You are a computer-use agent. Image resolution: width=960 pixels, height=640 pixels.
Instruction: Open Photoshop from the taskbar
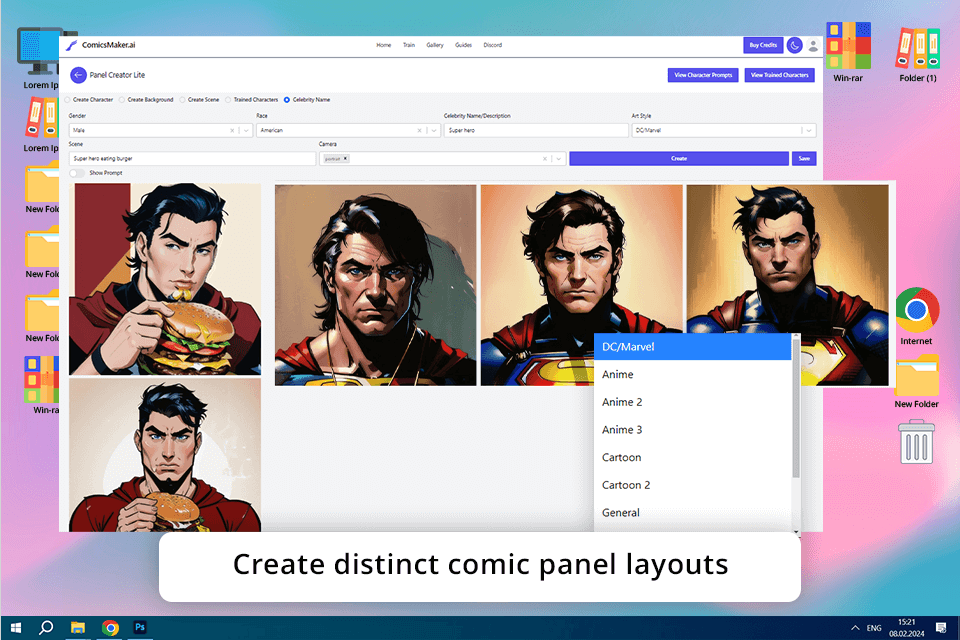click(x=140, y=628)
